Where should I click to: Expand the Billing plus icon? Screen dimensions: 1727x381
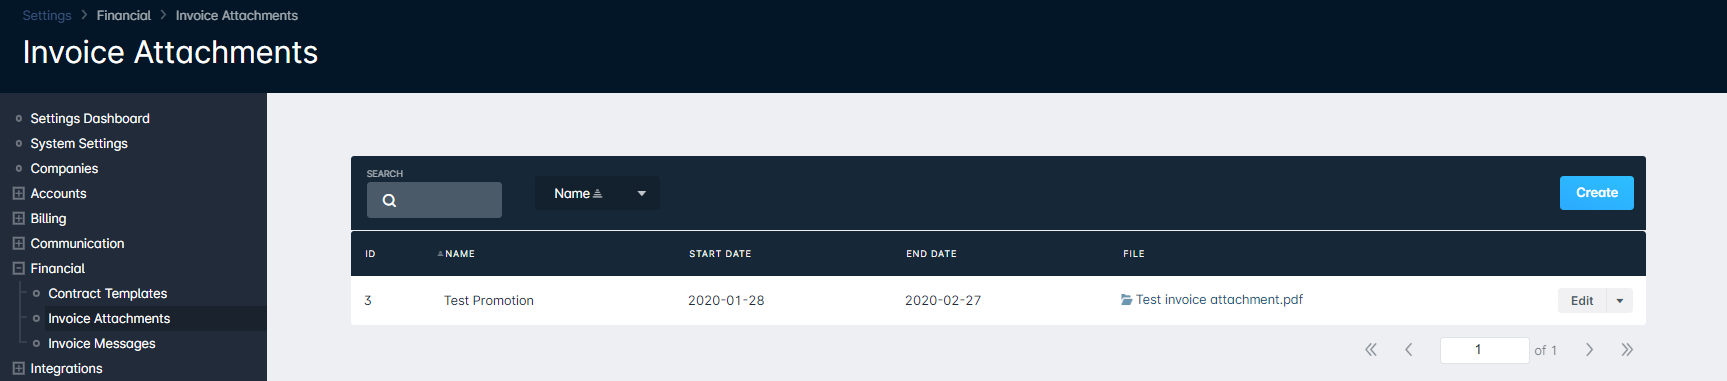tap(18, 218)
